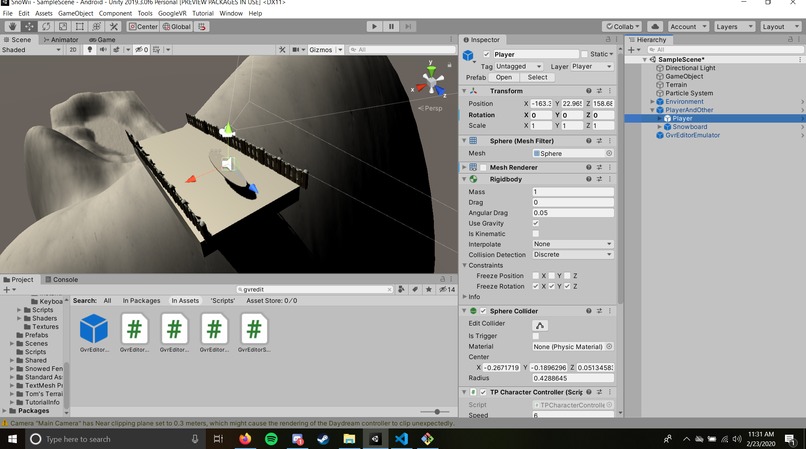The width and height of the screenshot is (806, 449).
Task: Toggle scene audio speaker icon
Action: click(x=103, y=50)
